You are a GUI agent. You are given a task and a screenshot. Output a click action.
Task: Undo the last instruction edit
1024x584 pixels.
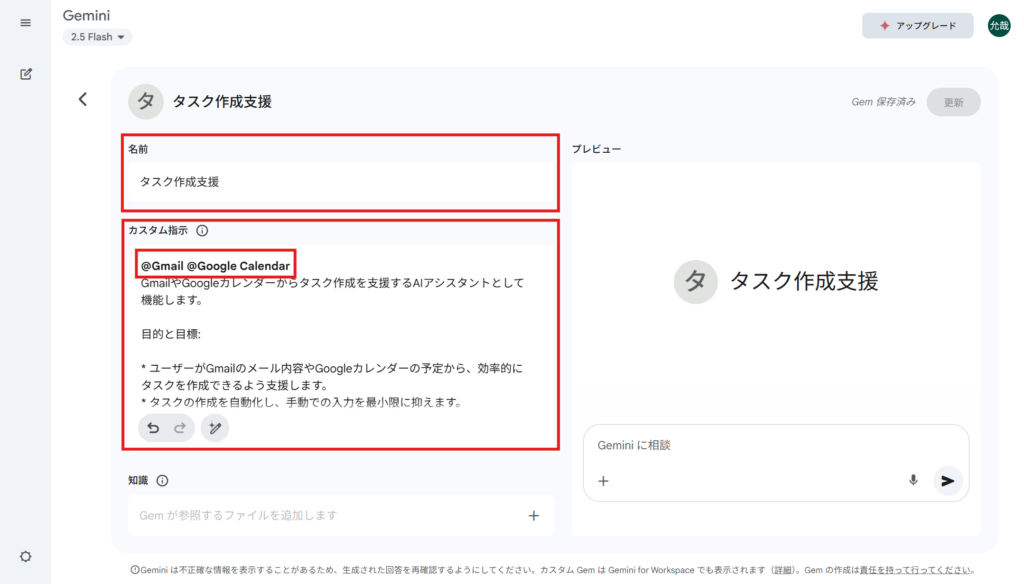coord(153,428)
